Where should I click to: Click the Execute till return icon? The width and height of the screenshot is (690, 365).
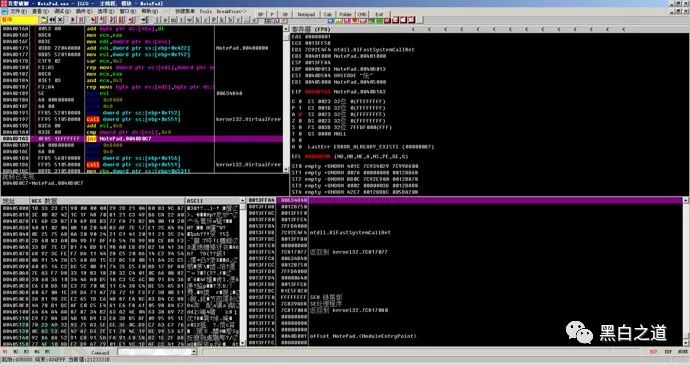pos(132,20)
